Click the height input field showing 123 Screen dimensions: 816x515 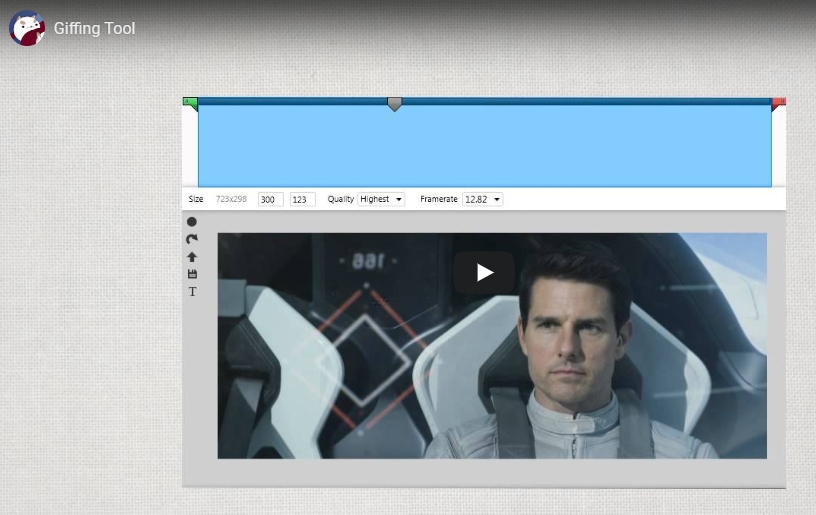[x=302, y=200]
